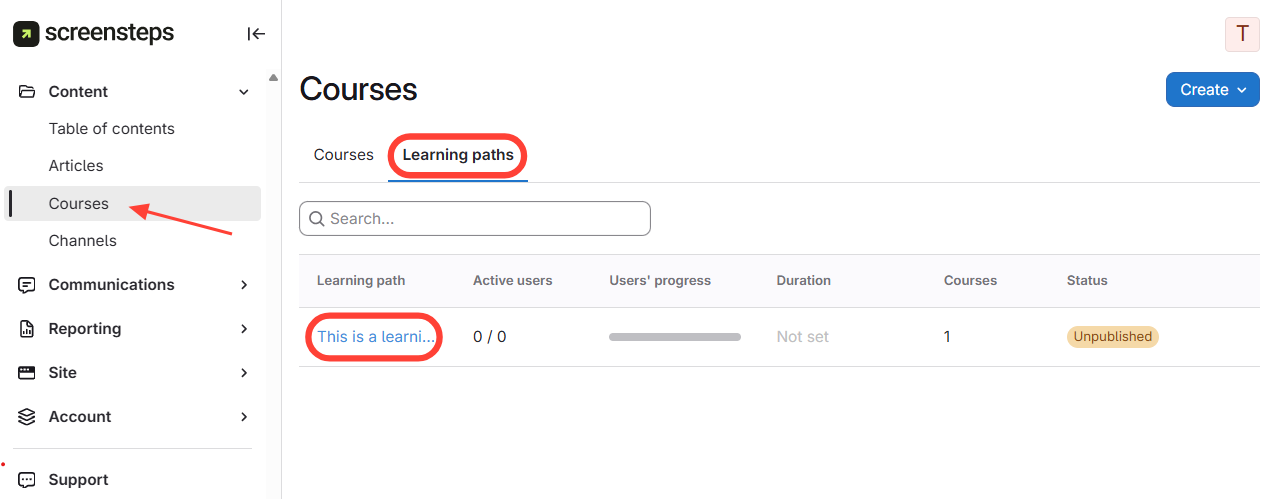Switch to the Courses tab

click(x=343, y=155)
